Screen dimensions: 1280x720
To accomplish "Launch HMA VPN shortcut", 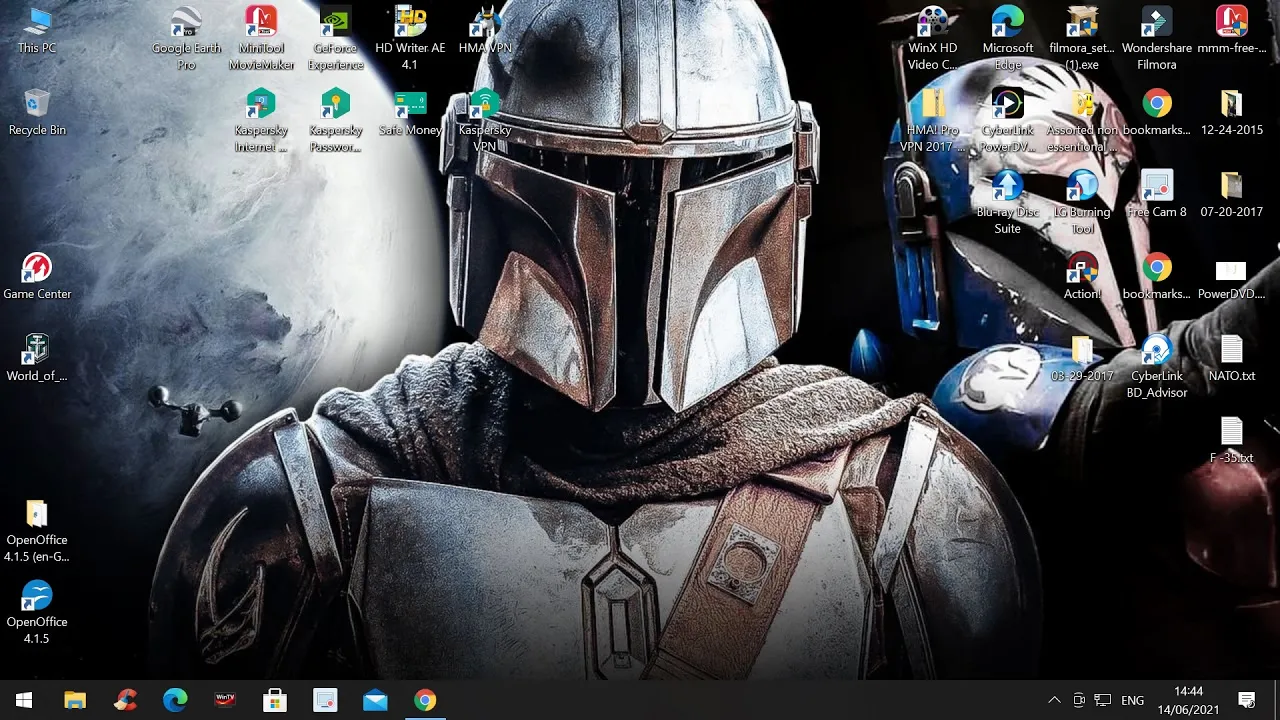I will pyautogui.click(x=485, y=30).
